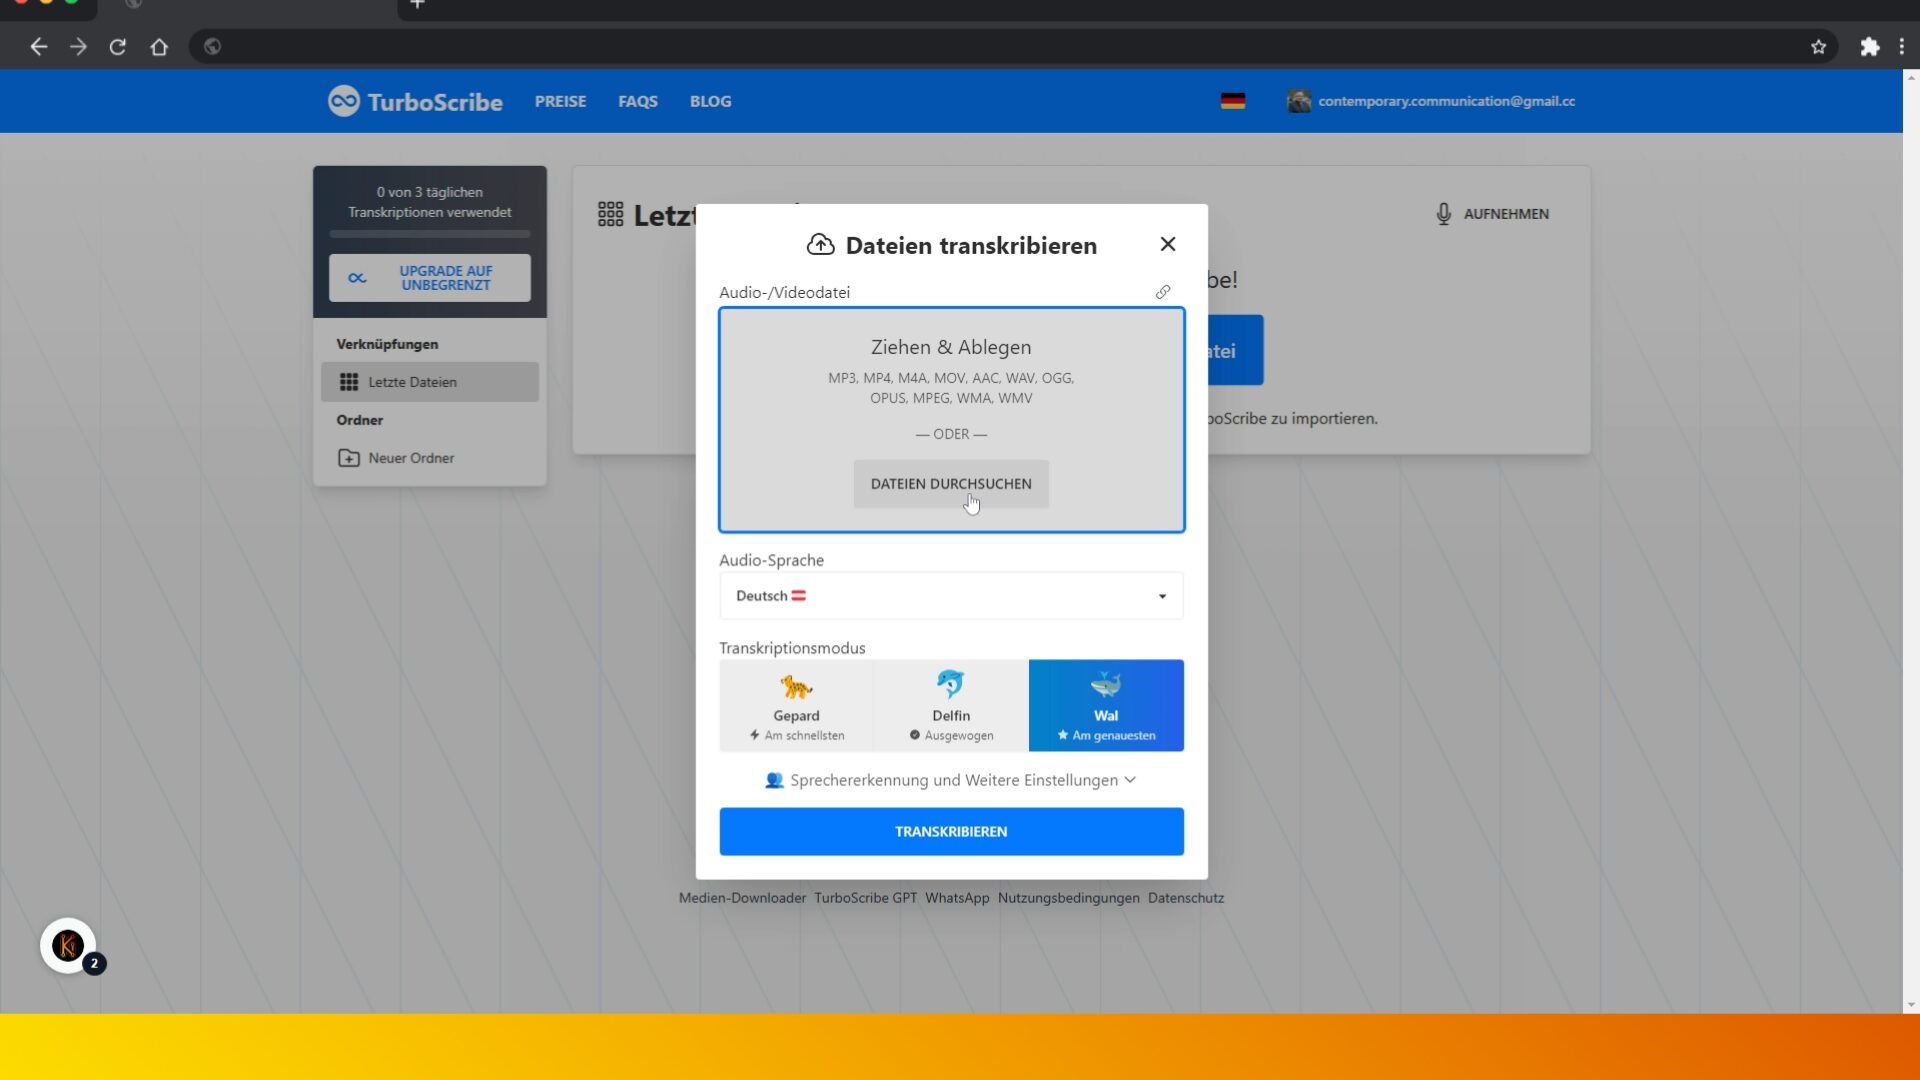1920x1080 pixels.
Task: Click the cloud upload icon in dialog title
Action: point(821,245)
